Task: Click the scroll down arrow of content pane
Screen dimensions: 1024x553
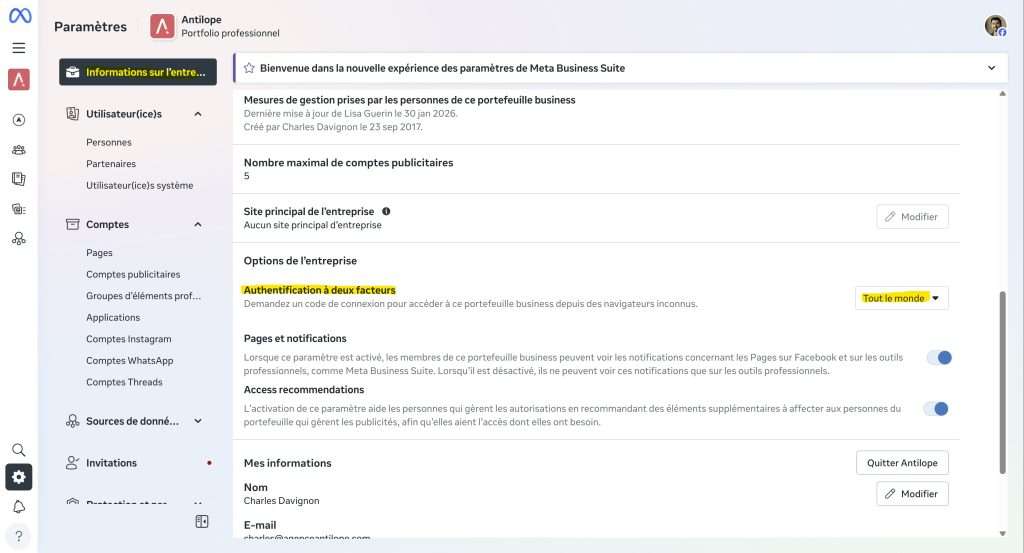Action: pos(1002,533)
